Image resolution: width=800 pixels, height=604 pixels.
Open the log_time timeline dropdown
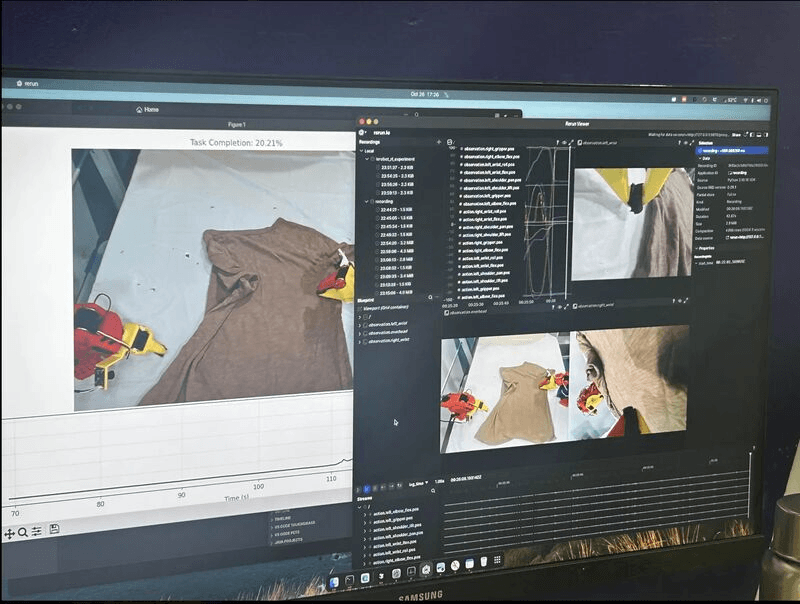coord(418,482)
